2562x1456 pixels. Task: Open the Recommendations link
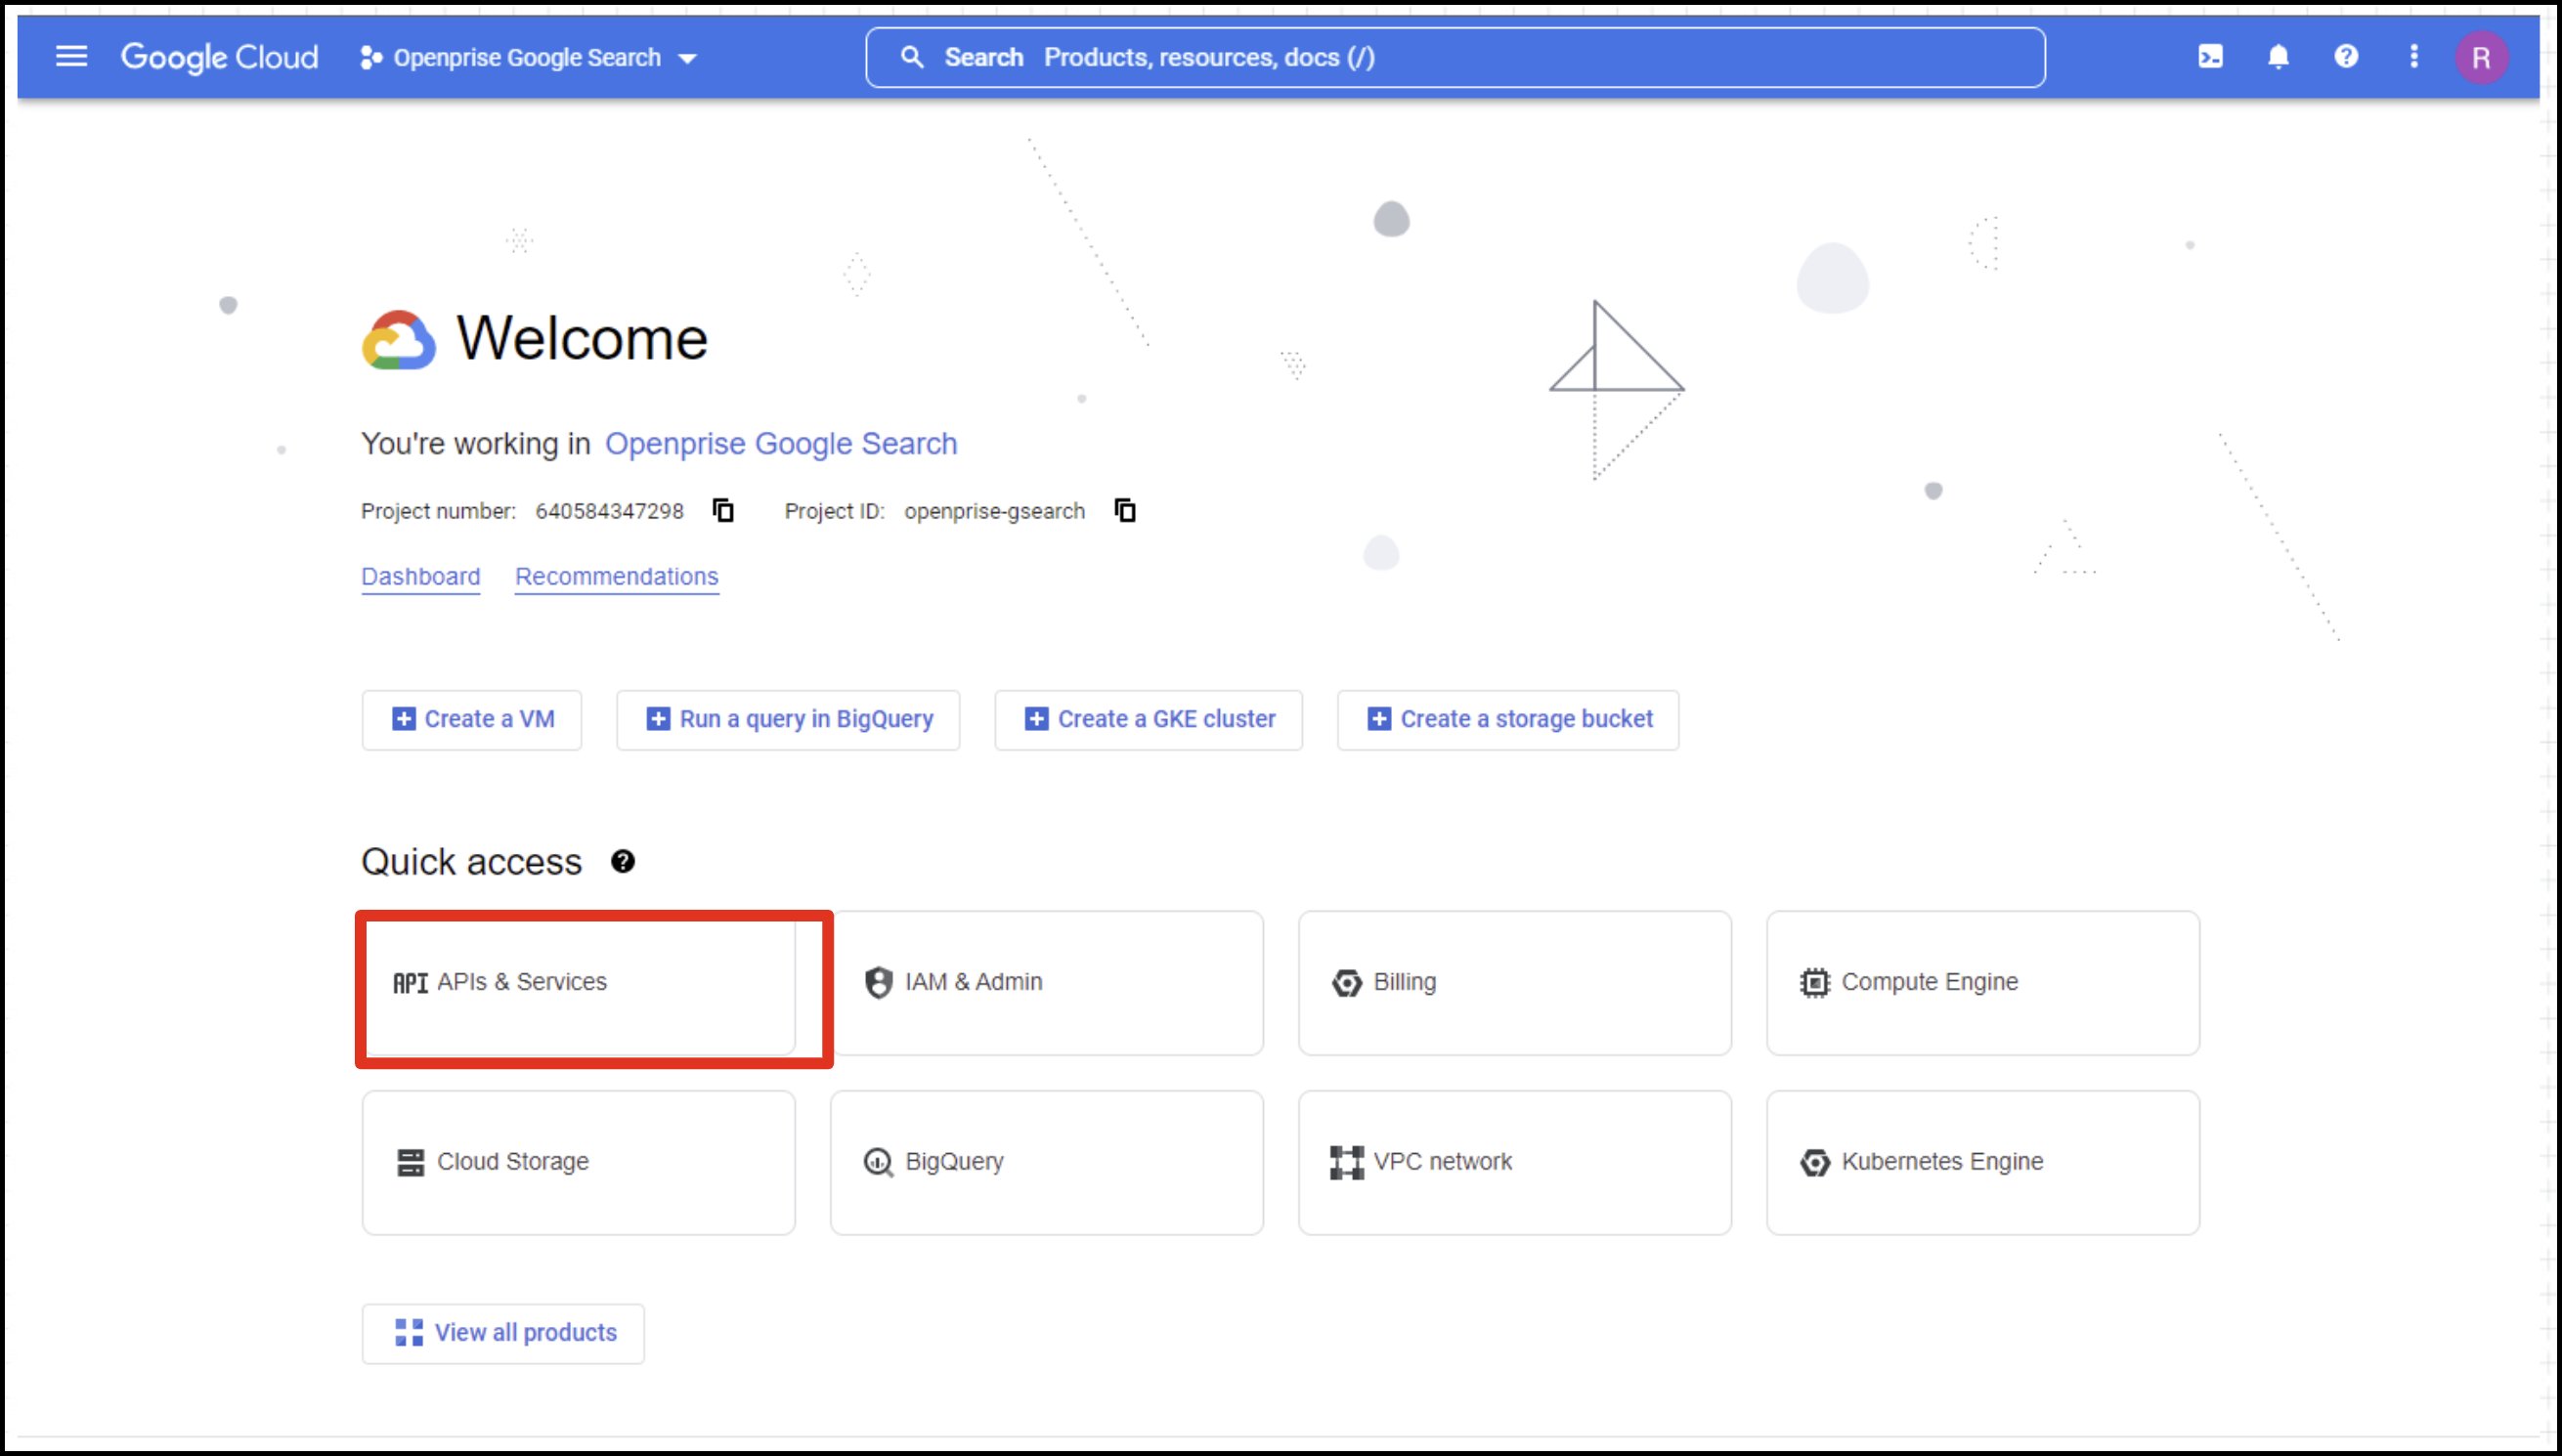pyautogui.click(x=617, y=577)
